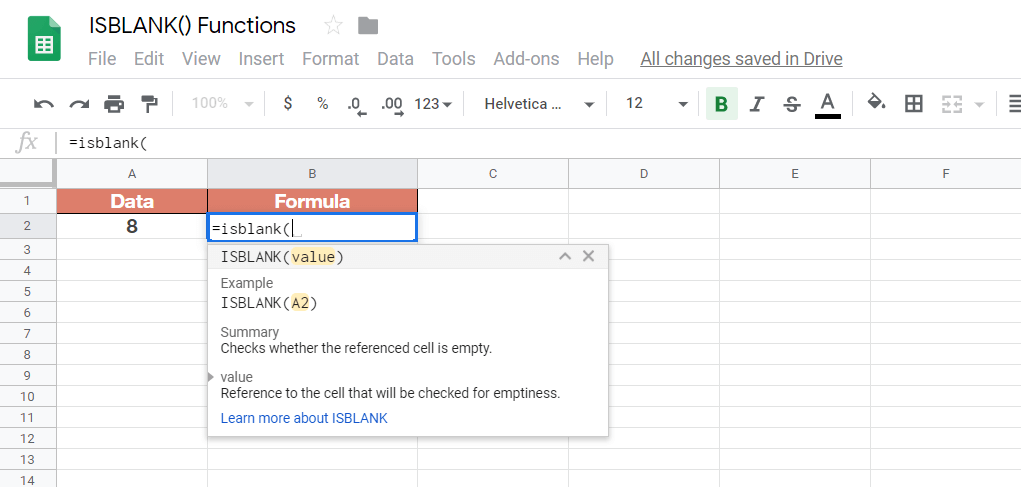
Task: Open the 123 number format dropdown
Action: point(433,104)
